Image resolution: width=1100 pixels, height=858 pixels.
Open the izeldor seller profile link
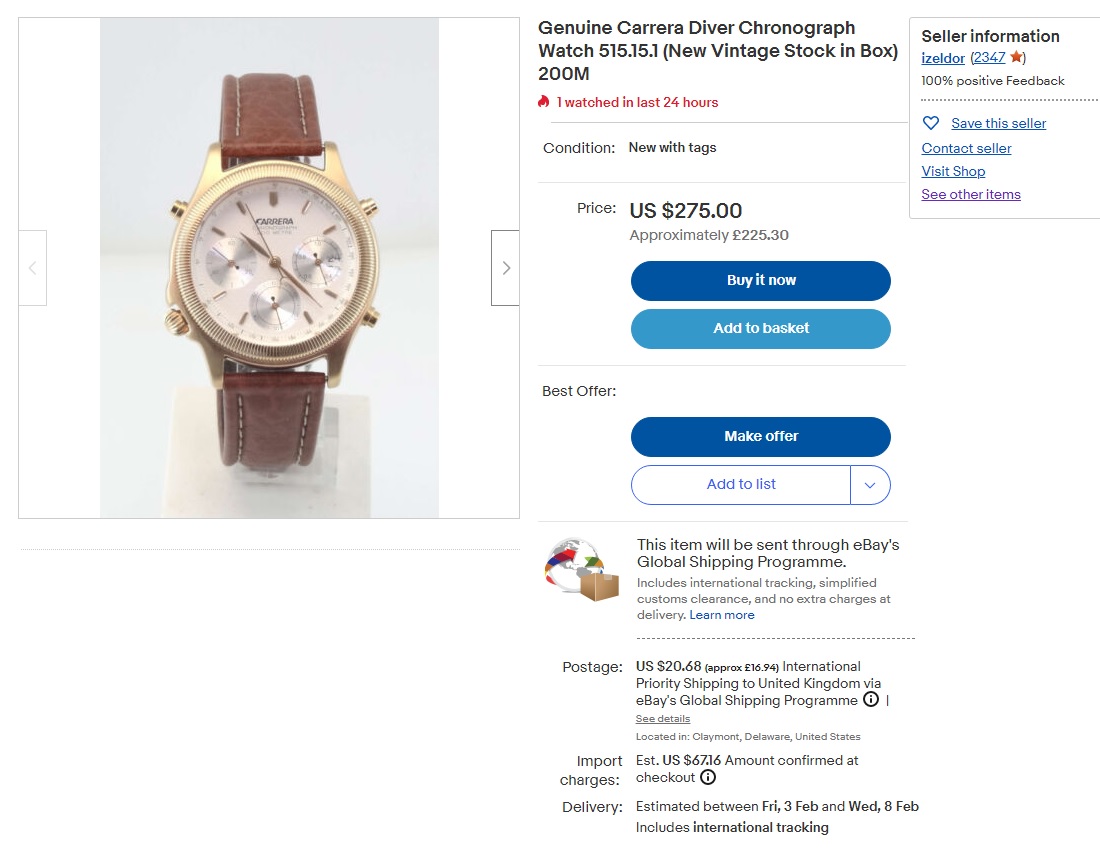pos(941,57)
